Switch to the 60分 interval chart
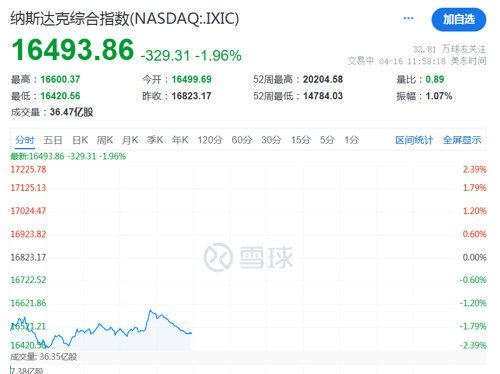This screenshot has height=374, width=500. [242, 140]
